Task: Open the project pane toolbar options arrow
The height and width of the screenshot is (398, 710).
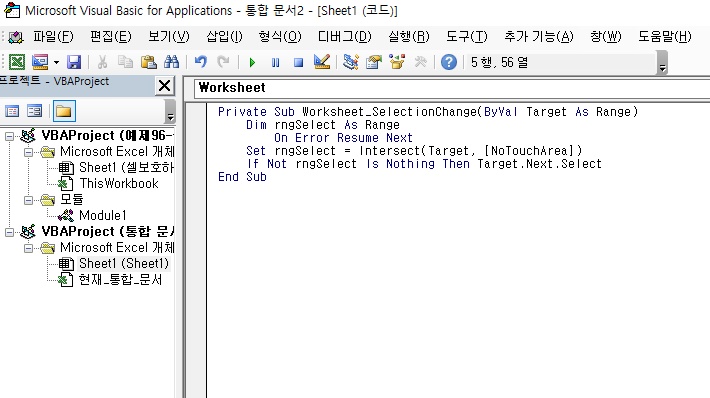Action: [170, 111]
